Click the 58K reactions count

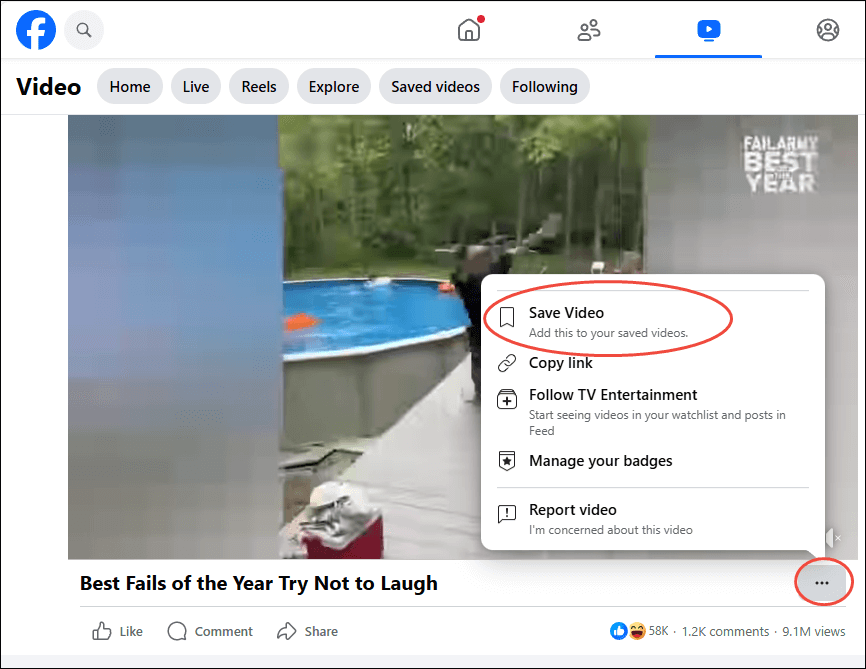pyautogui.click(x=658, y=631)
